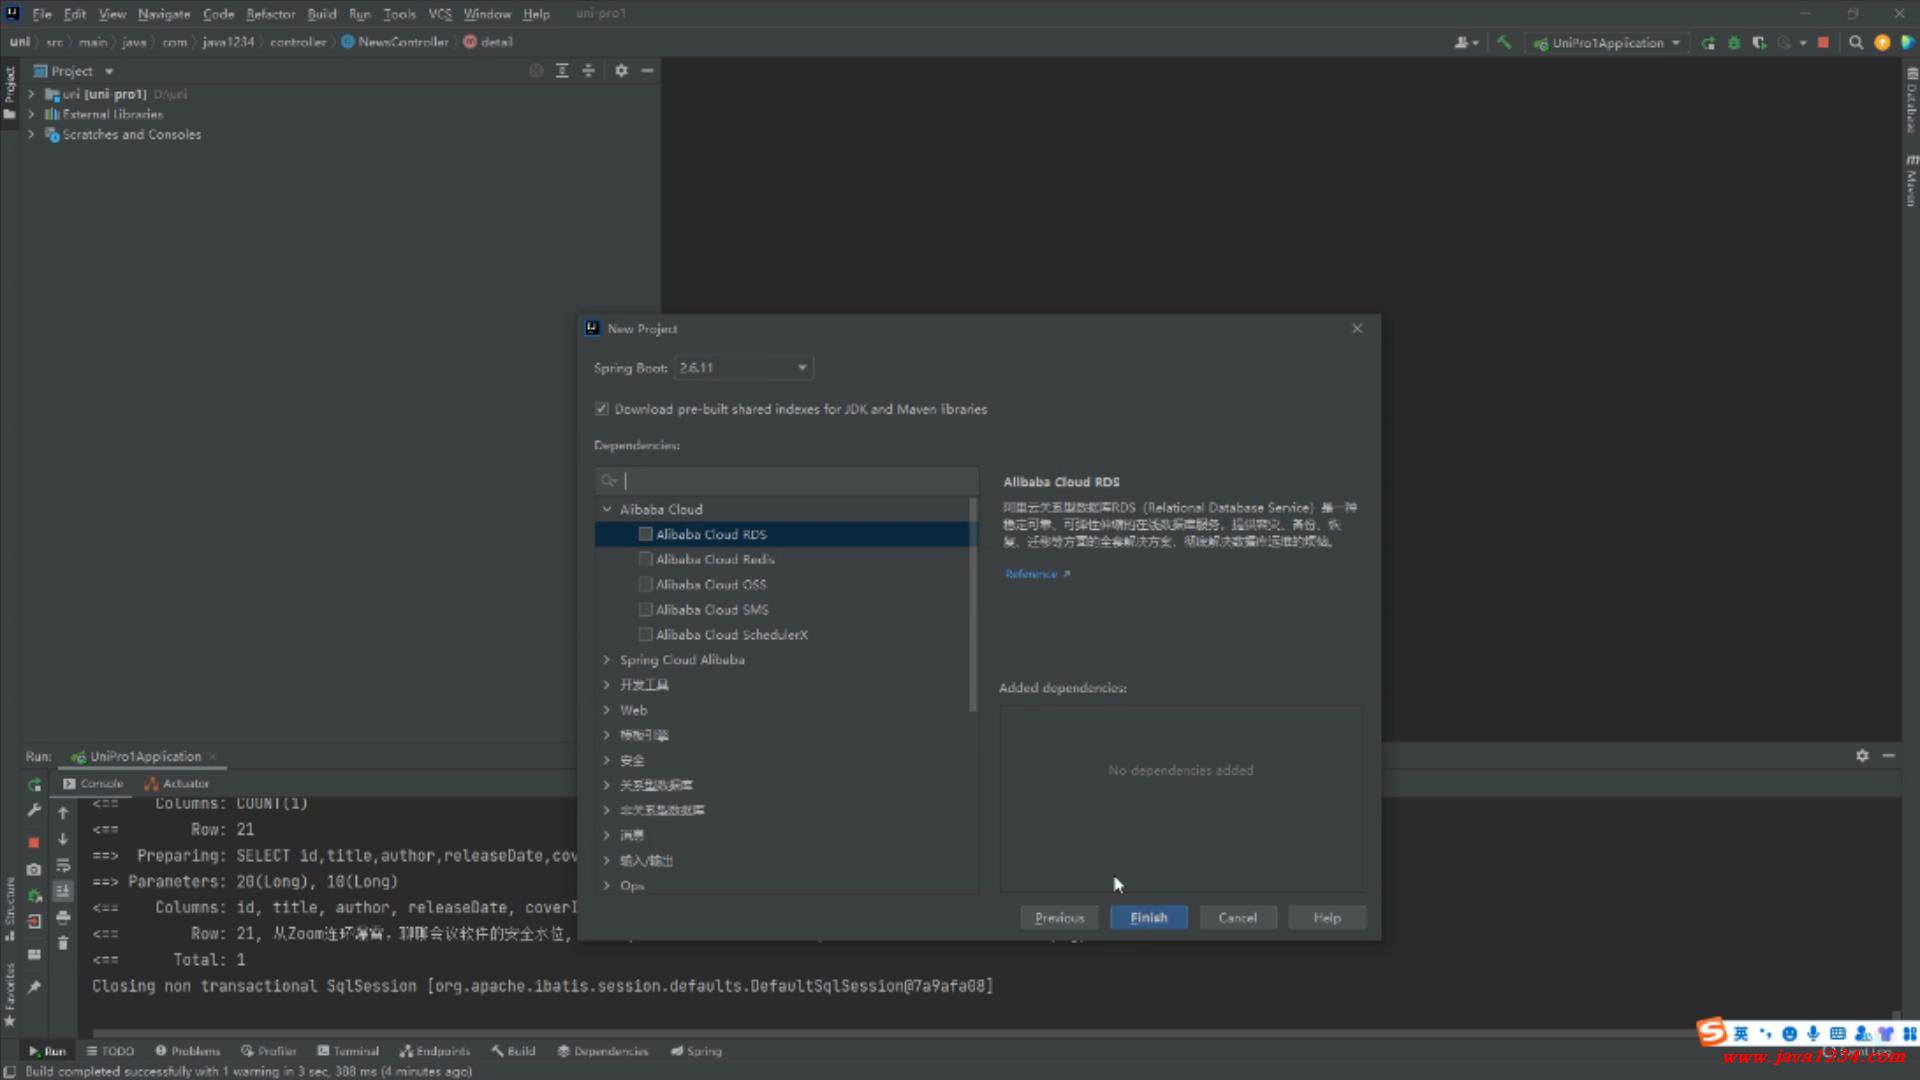Open the File menu

[41, 14]
